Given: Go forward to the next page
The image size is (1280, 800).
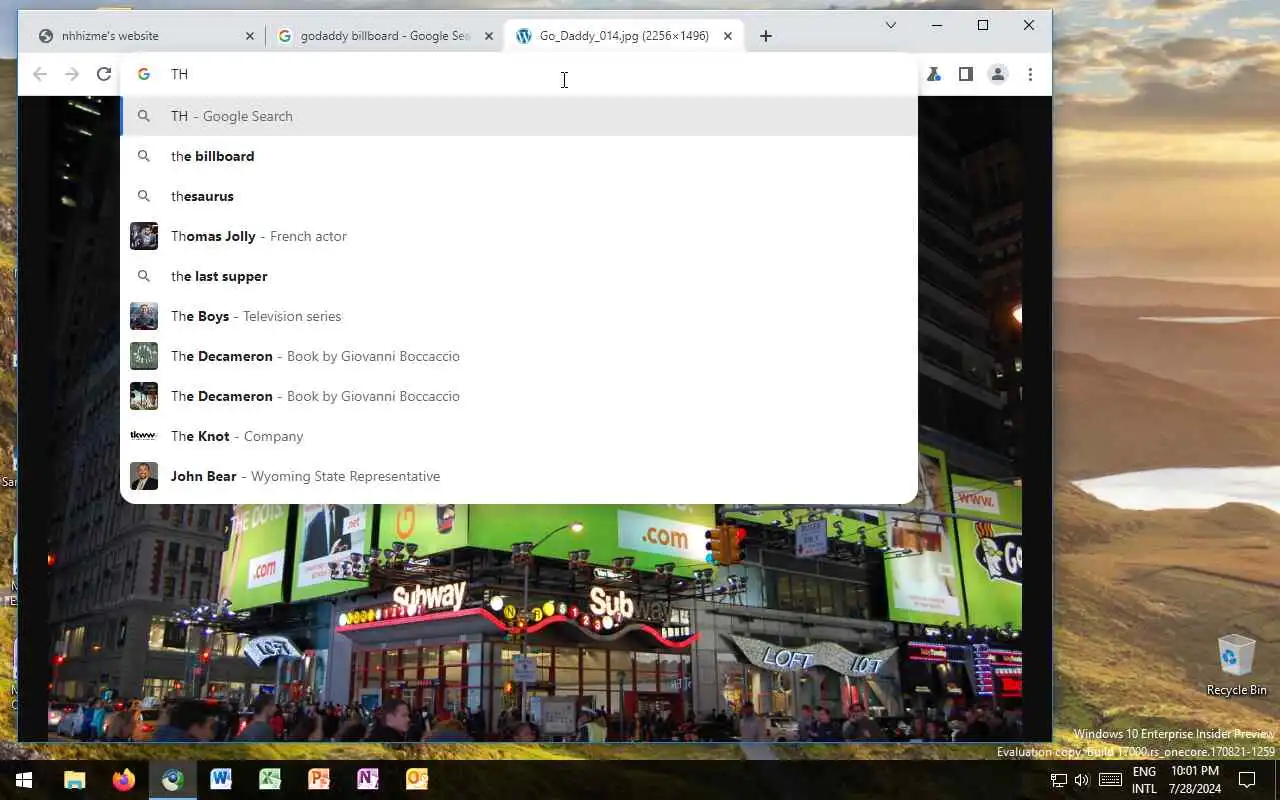Looking at the screenshot, I should tap(72, 74).
